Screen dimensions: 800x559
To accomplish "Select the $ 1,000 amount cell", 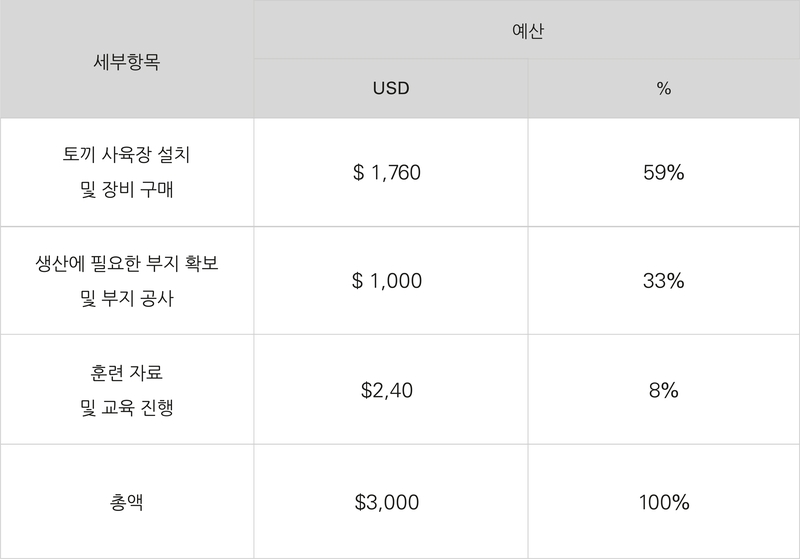I will (x=391, y=281).
